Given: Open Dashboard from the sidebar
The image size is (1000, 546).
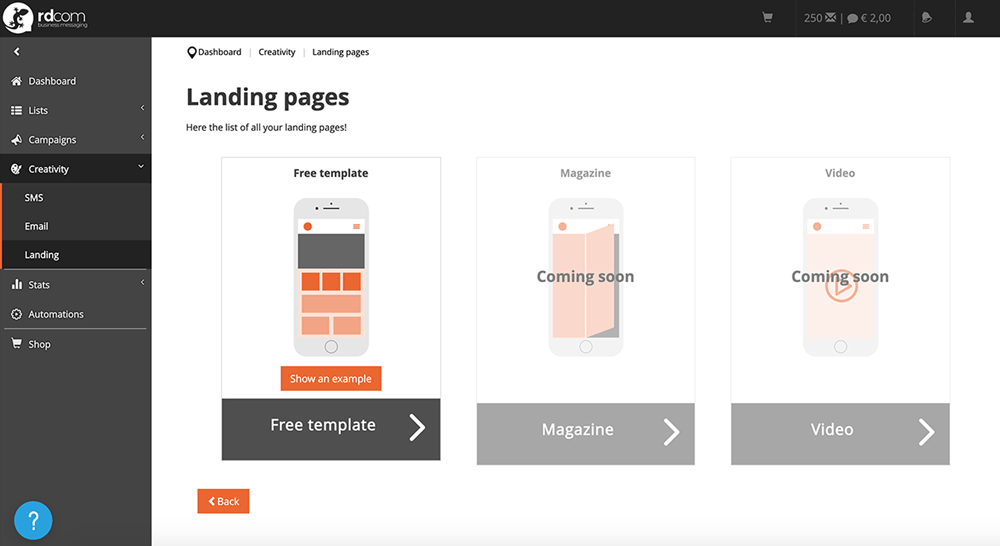Looking at the screenshot, I should (x=52, y=81).
